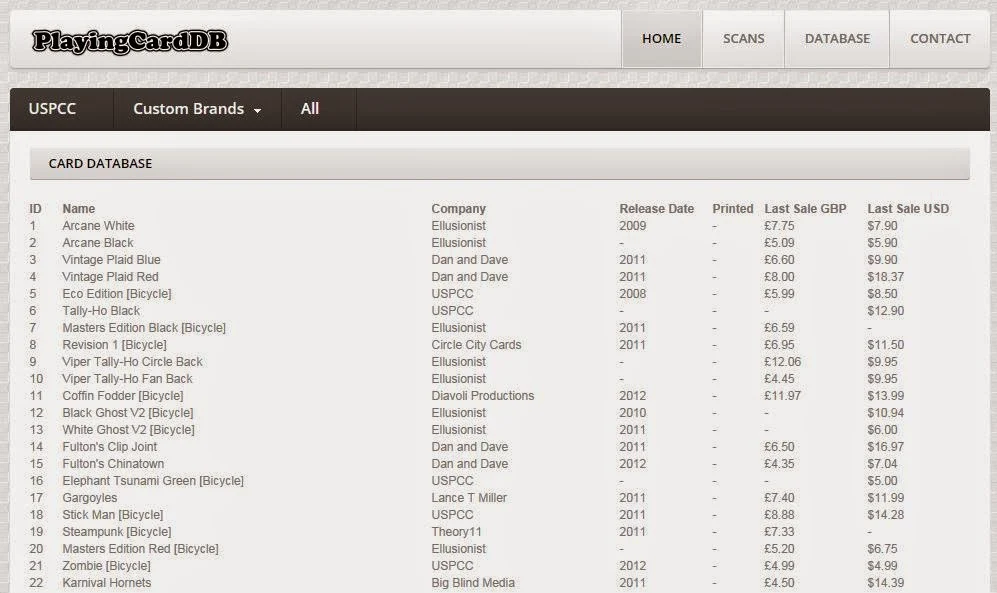This screenshot has width=997, height=593.
Task: Click the PlayingCardDB logo
Action: coord(130,41)
